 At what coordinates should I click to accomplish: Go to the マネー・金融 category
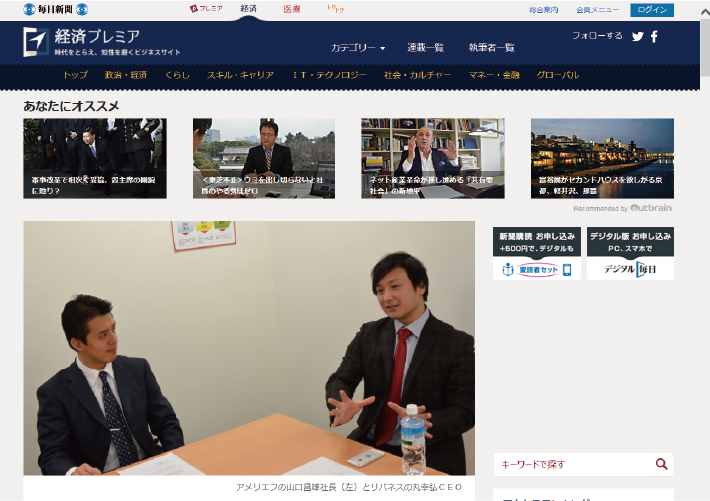tap(495, 75)
